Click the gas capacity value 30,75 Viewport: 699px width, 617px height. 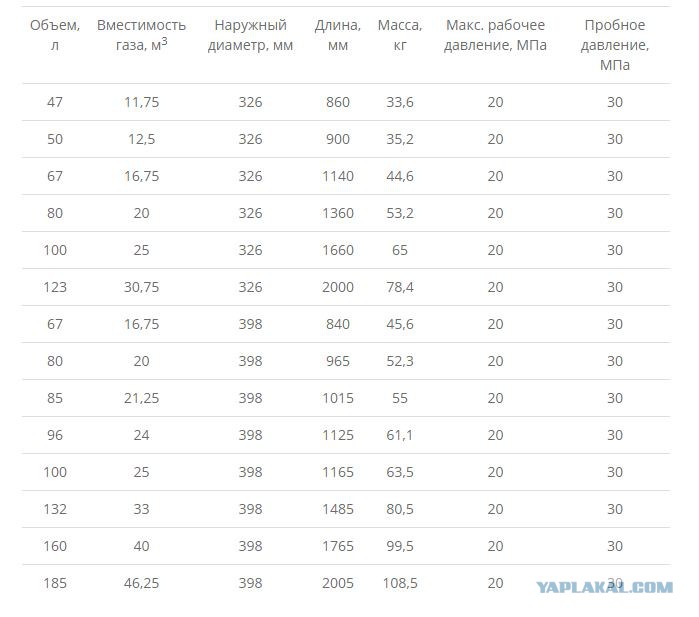[141, 287]
